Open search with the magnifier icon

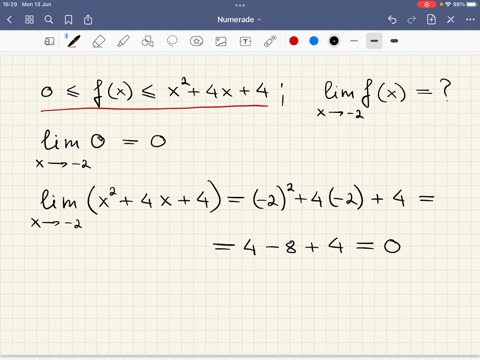point(49,20)
